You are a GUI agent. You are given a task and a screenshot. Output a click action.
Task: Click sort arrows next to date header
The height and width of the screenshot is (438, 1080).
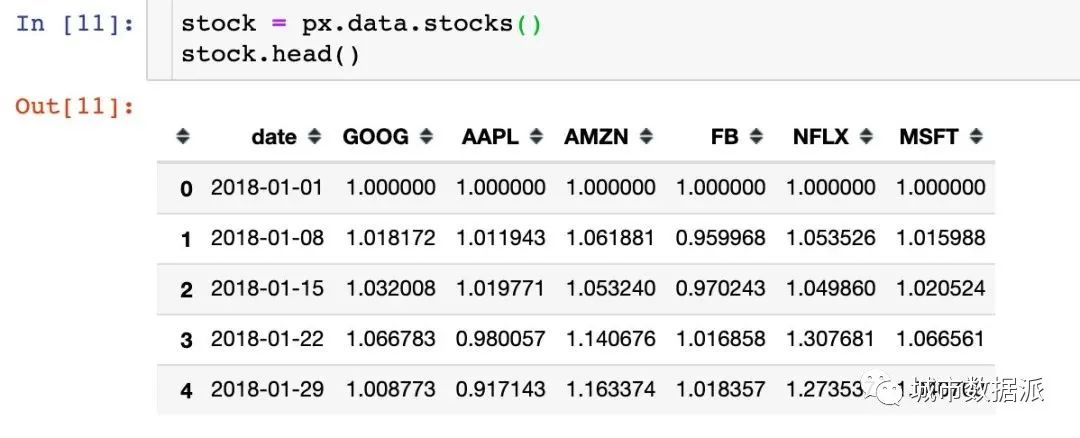click(315, 137)
